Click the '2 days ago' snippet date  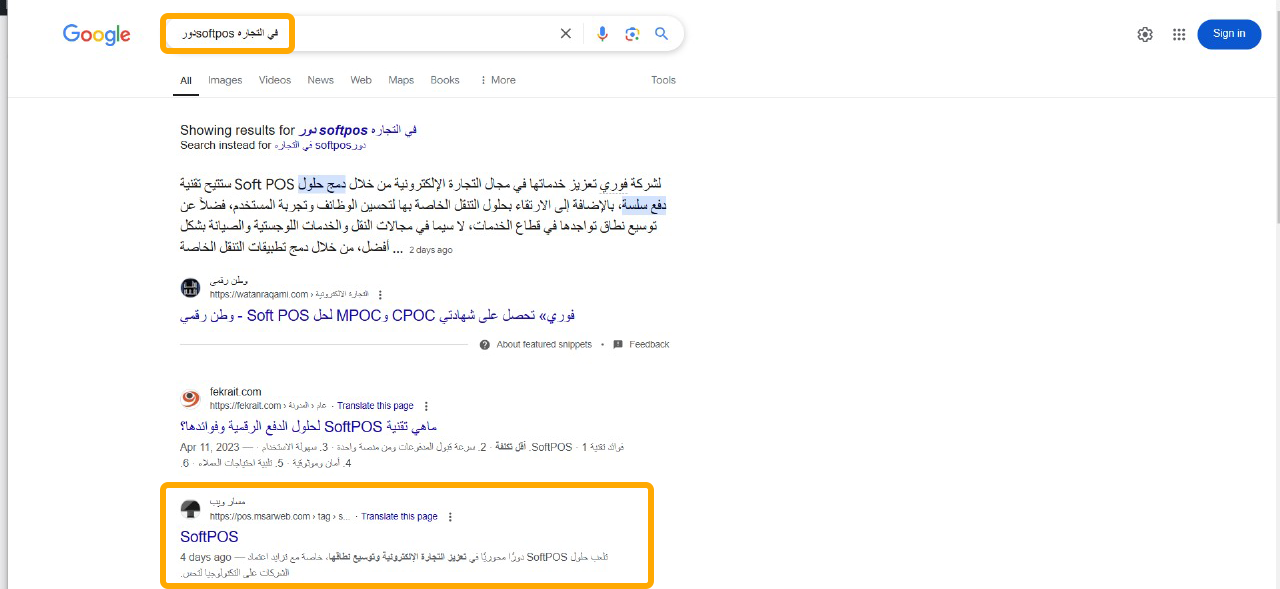[x=431, y=250]
